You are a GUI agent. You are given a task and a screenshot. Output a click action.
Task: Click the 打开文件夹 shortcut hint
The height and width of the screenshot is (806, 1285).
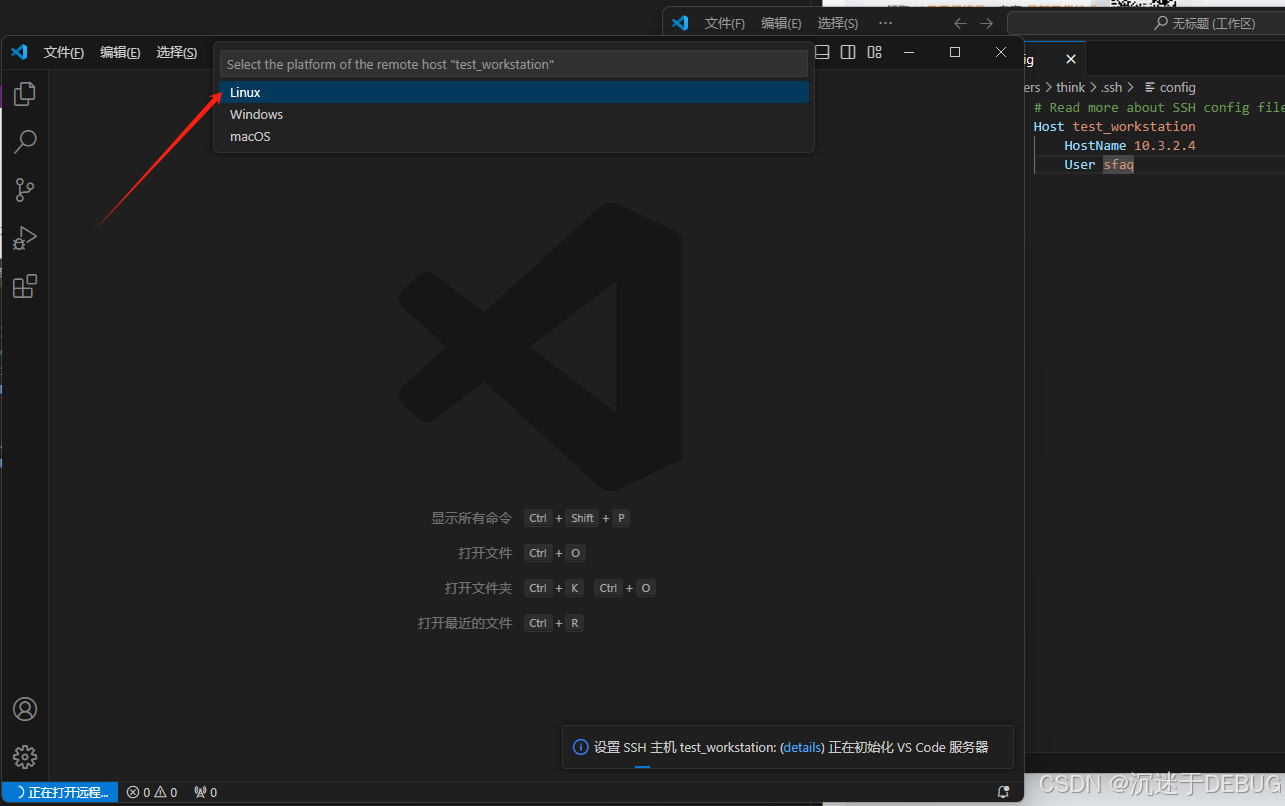point(478,588)
